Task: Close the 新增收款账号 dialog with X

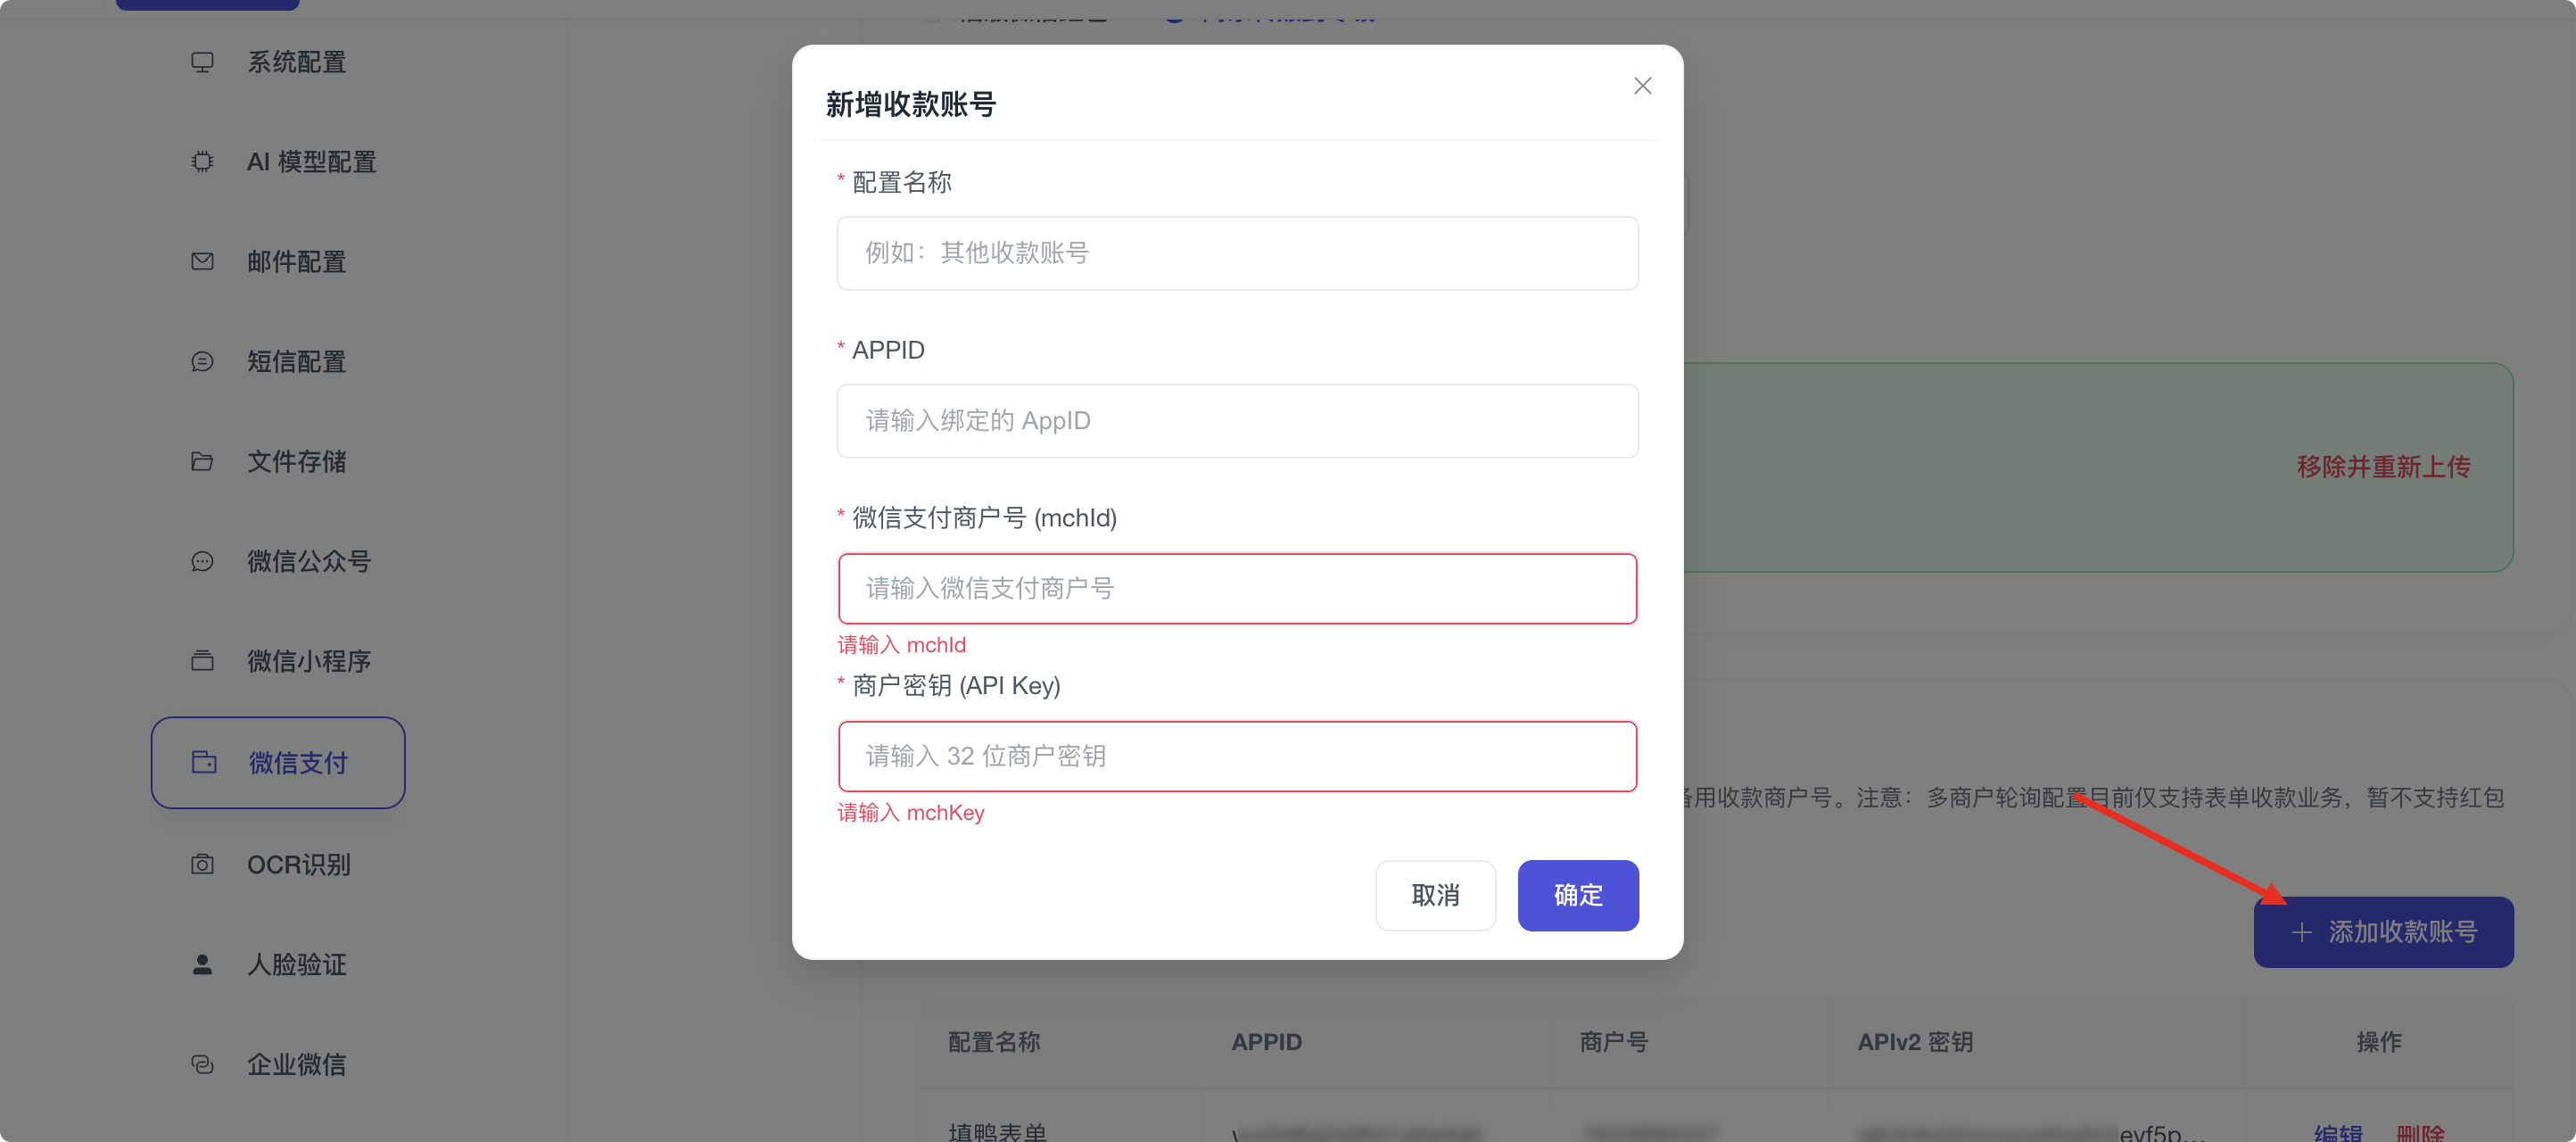Action: click(1642, 86)
